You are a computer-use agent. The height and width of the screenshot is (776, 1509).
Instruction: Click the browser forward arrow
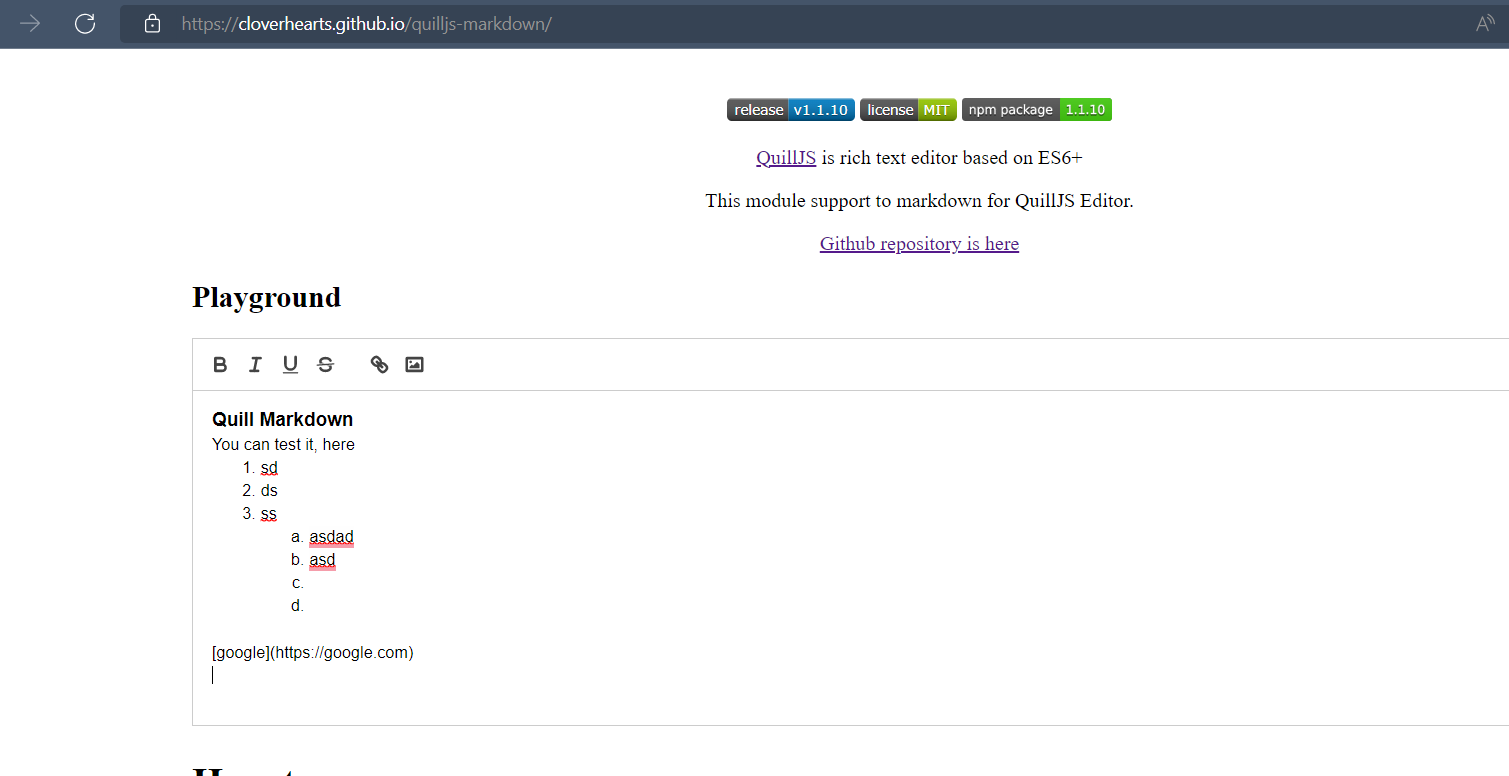[30, 23]
